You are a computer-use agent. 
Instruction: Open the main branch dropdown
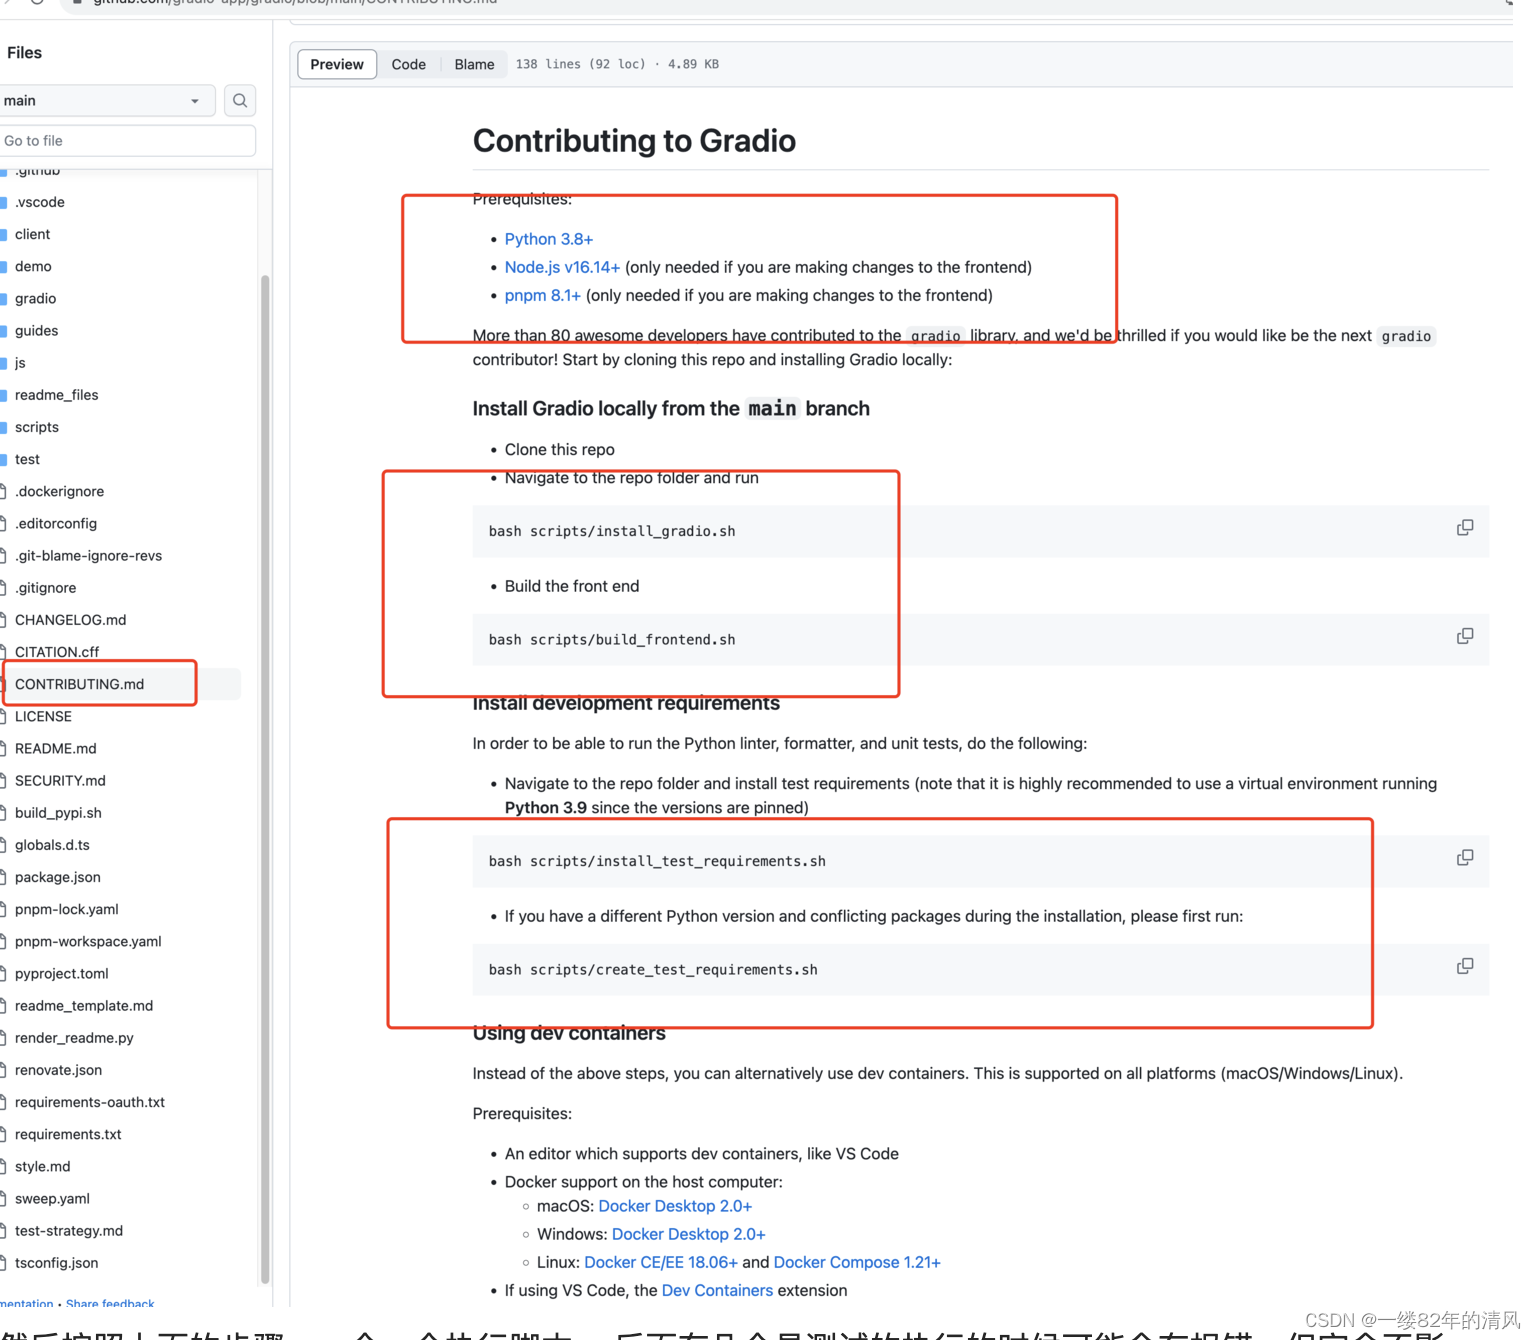[105, 100]
